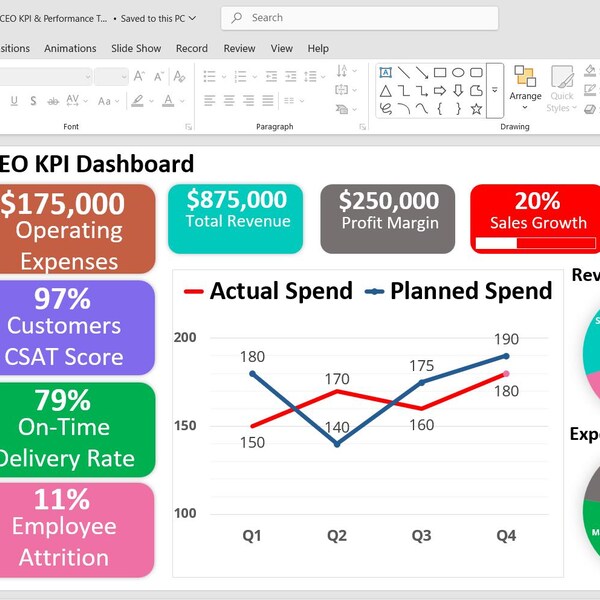
Task: Open the Text Direction dropdown
Action: click(346, 71)
